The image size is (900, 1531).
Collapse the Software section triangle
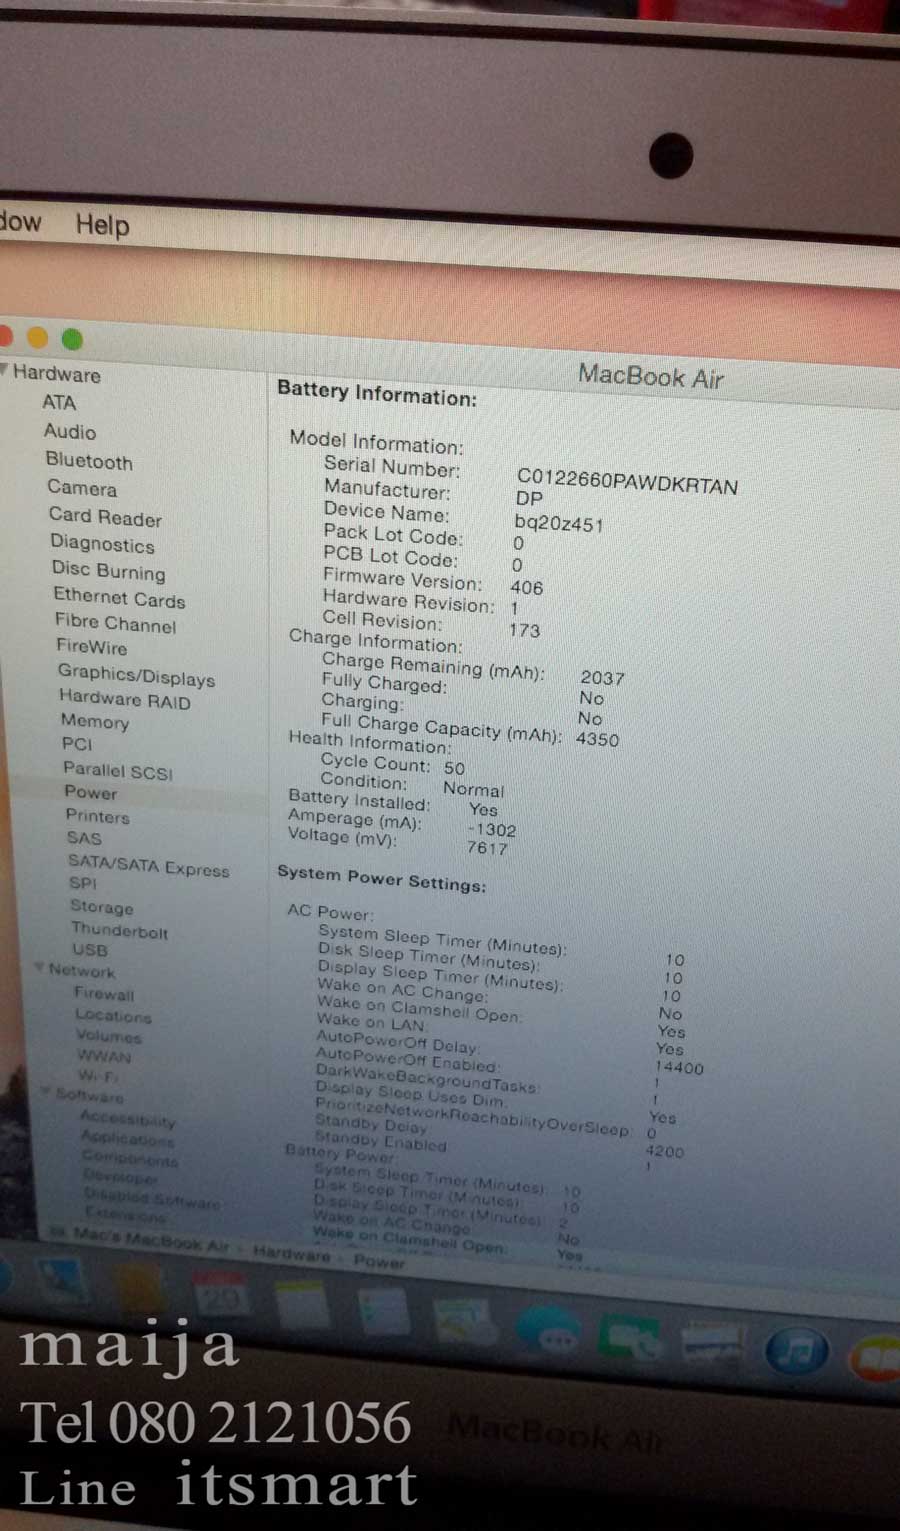point(46,1092)
